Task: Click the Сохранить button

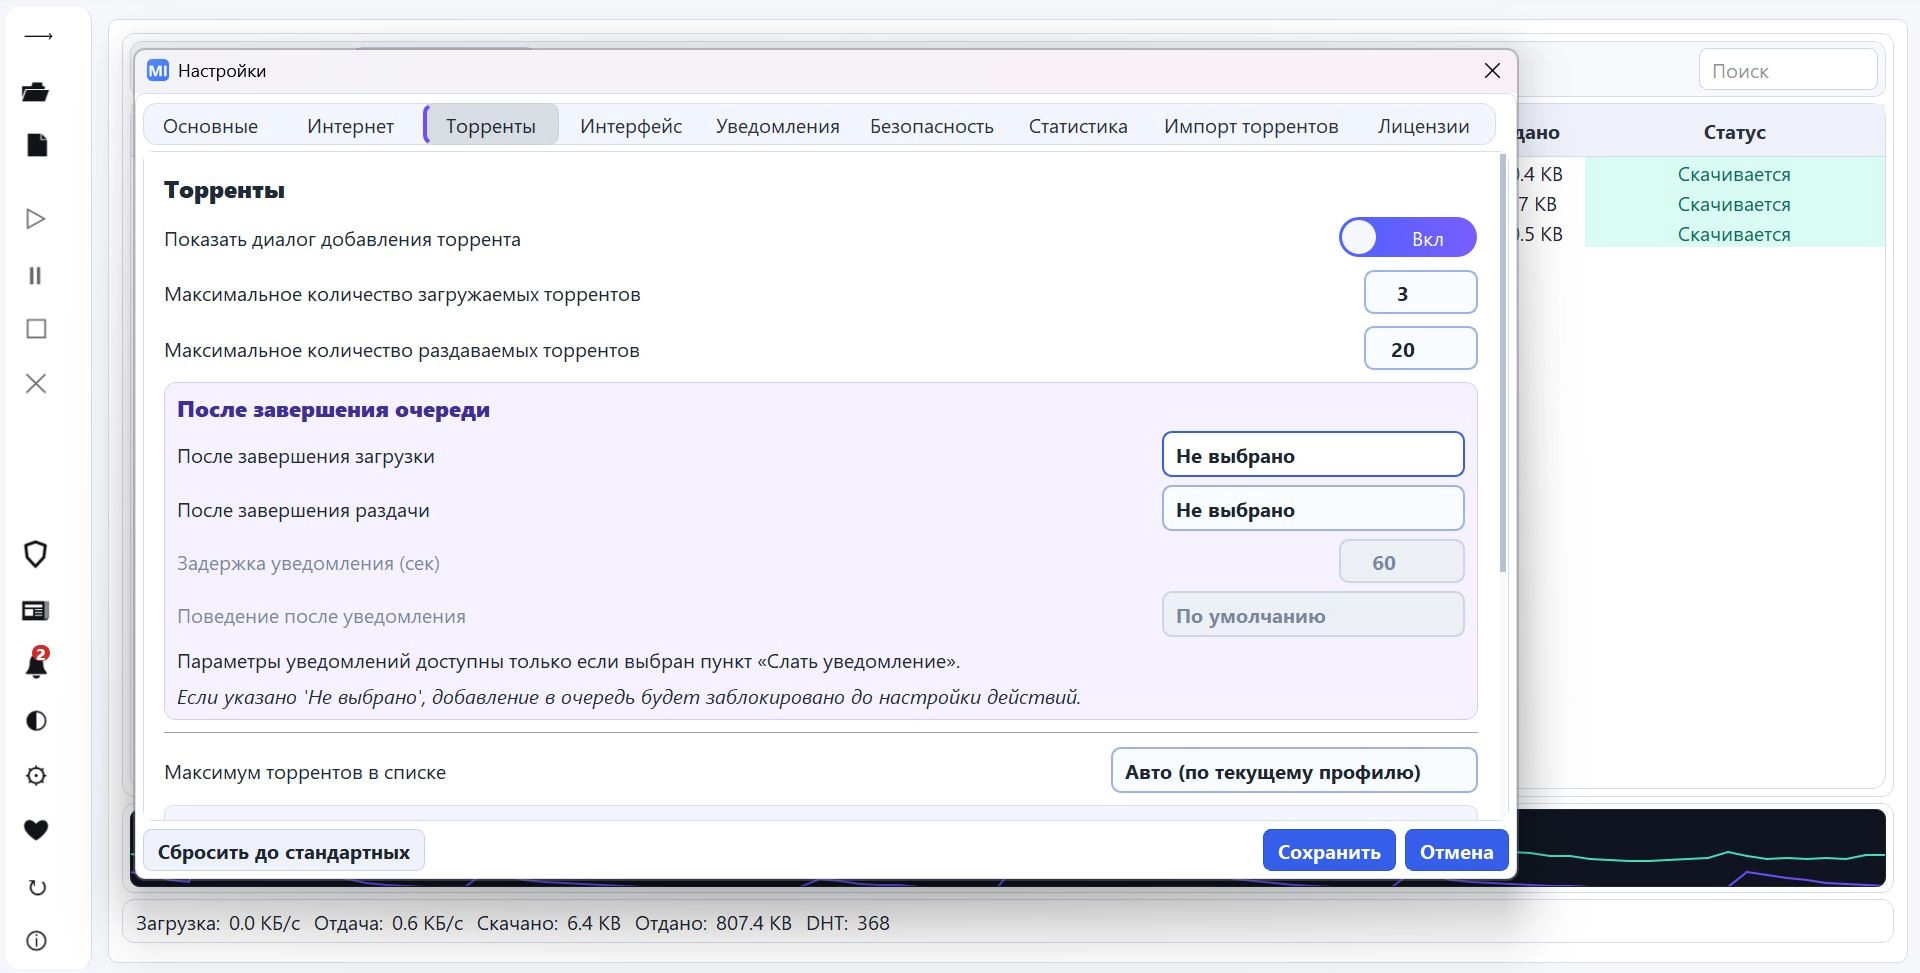Action: [1329, 851]
